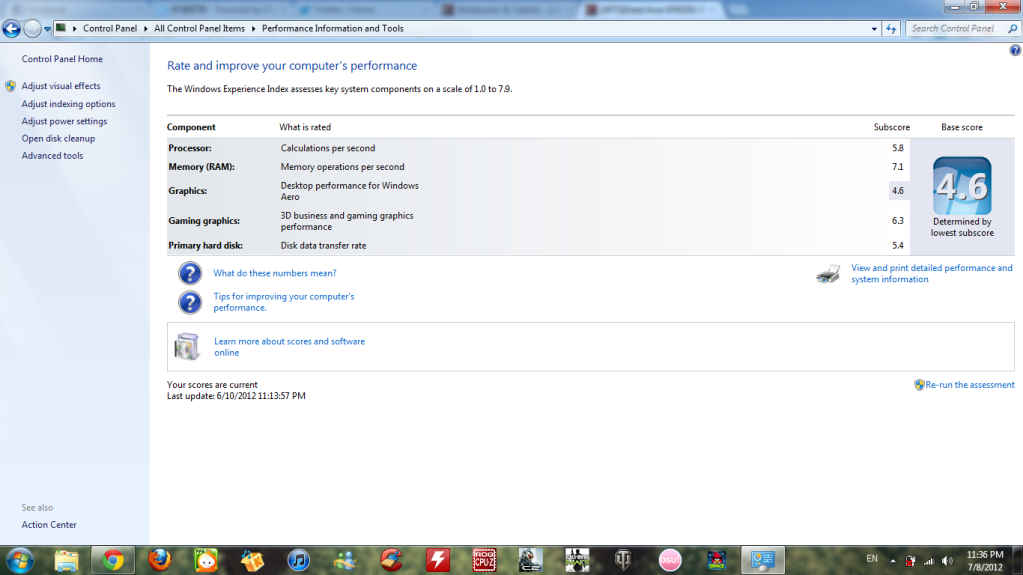Open Windows Explorer folder icon in taskbar
This screenshot has width=1023, height=575.
(x=67, y=560)
